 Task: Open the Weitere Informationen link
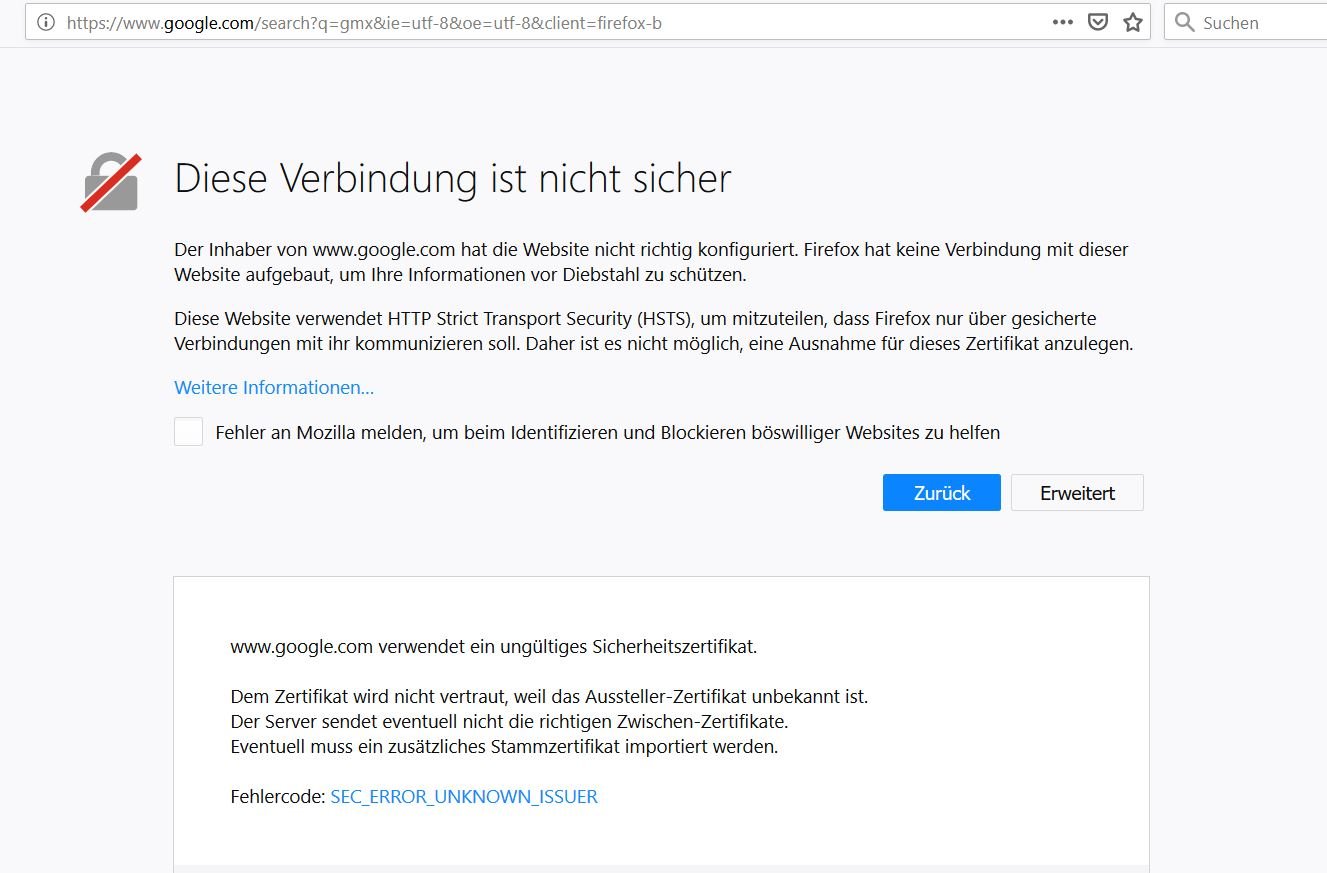tap(274, 388)
